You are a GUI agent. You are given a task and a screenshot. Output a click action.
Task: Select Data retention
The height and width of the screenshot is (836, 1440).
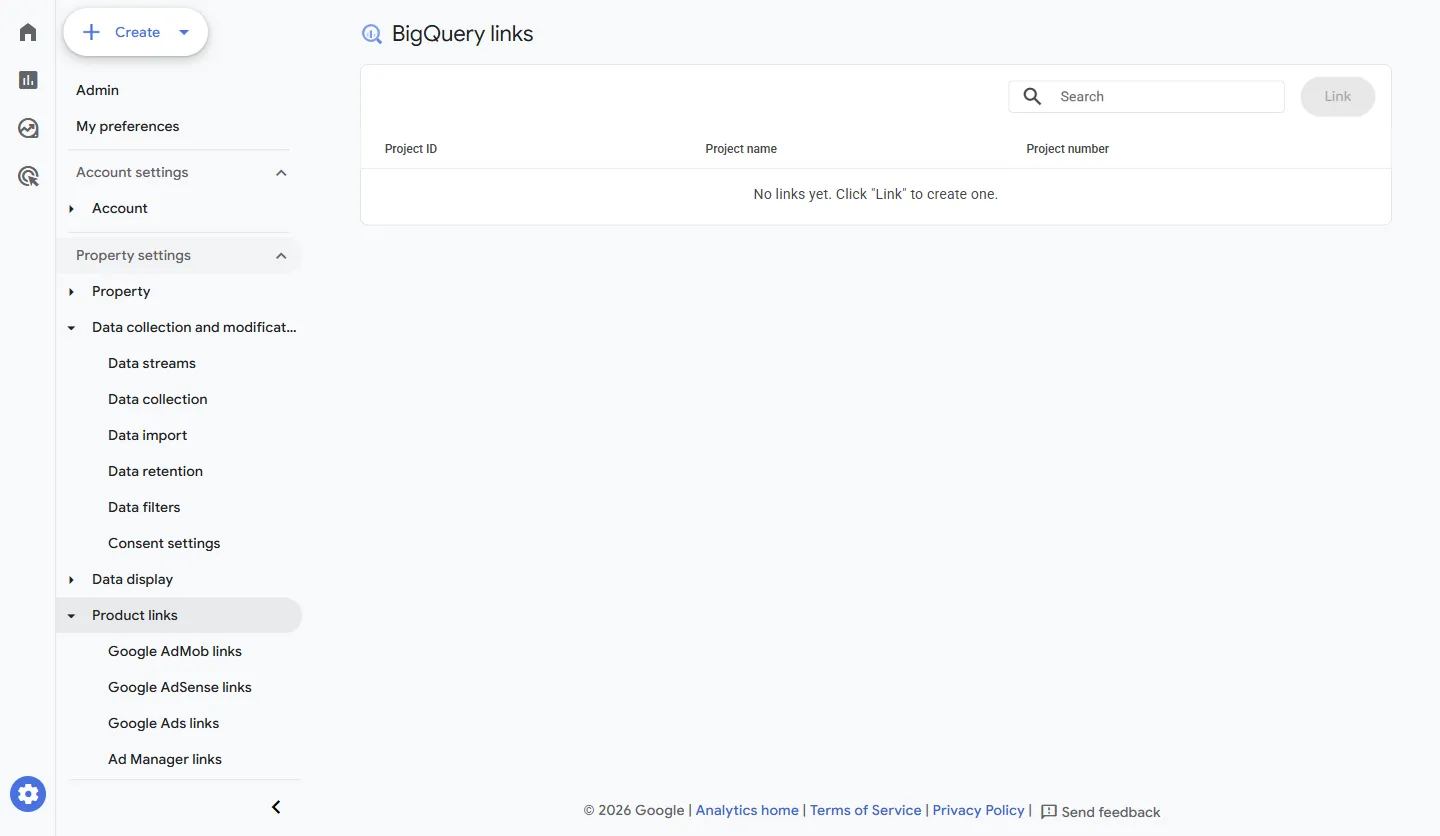(155, 471)
